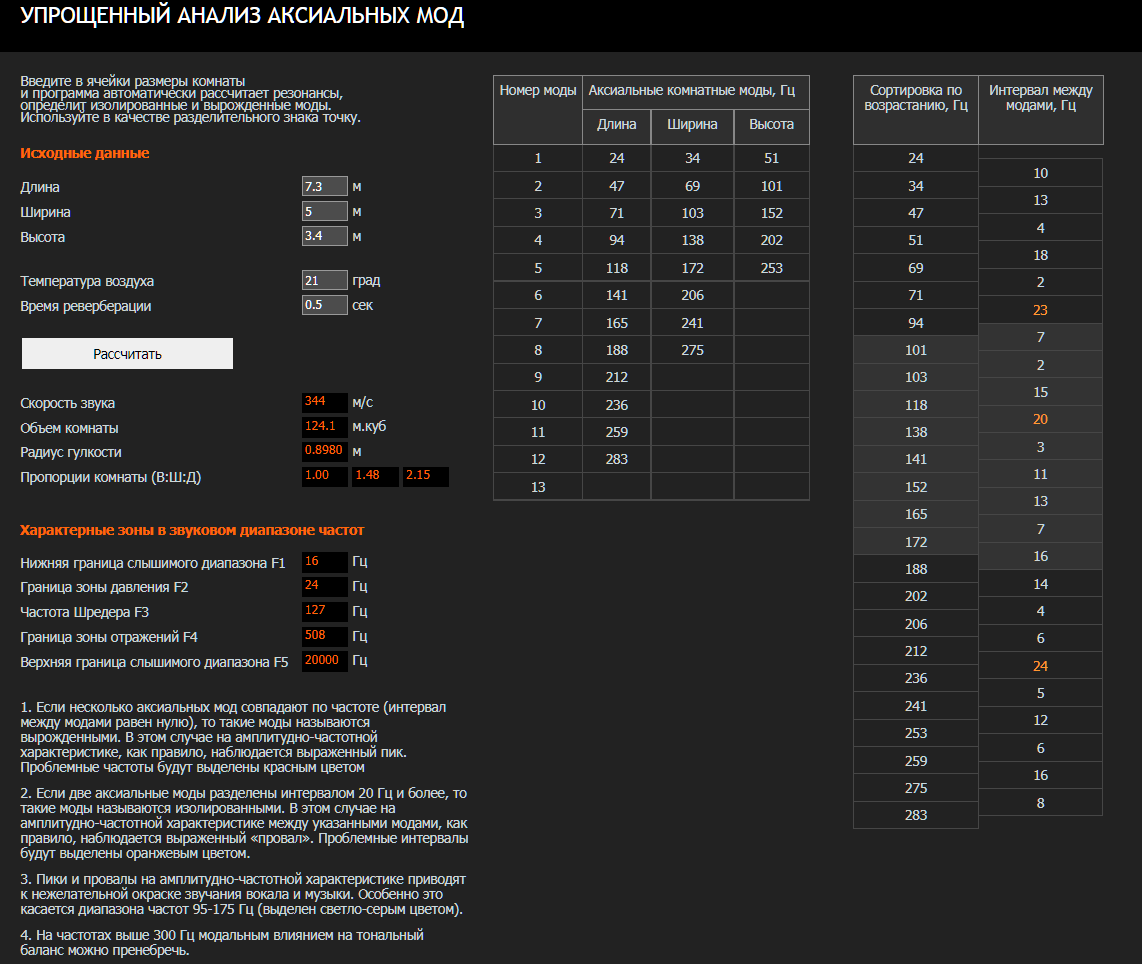Click height mode cell 253
The width and height of the screenshot is (1142, 964).
(x=772, y=268)
